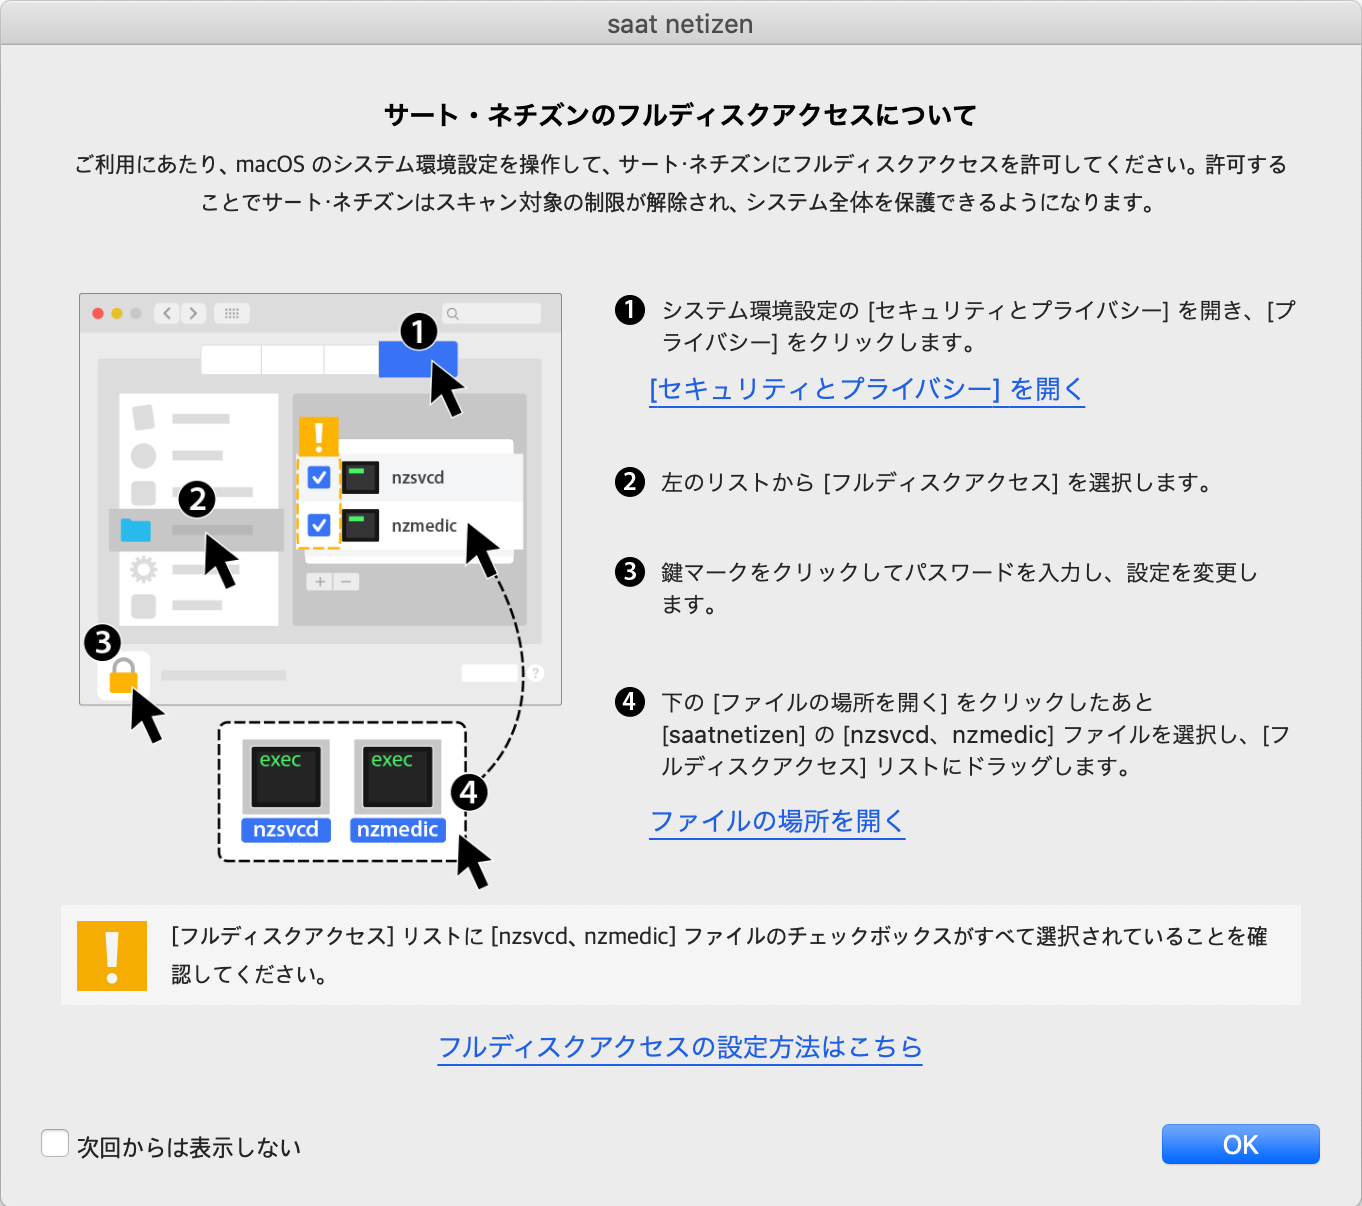Open フルディスクアクセスの設定方法はこちら link
Image resolution: width=1362 pixels, height=1206 pixels.
tap(680, 1047)
